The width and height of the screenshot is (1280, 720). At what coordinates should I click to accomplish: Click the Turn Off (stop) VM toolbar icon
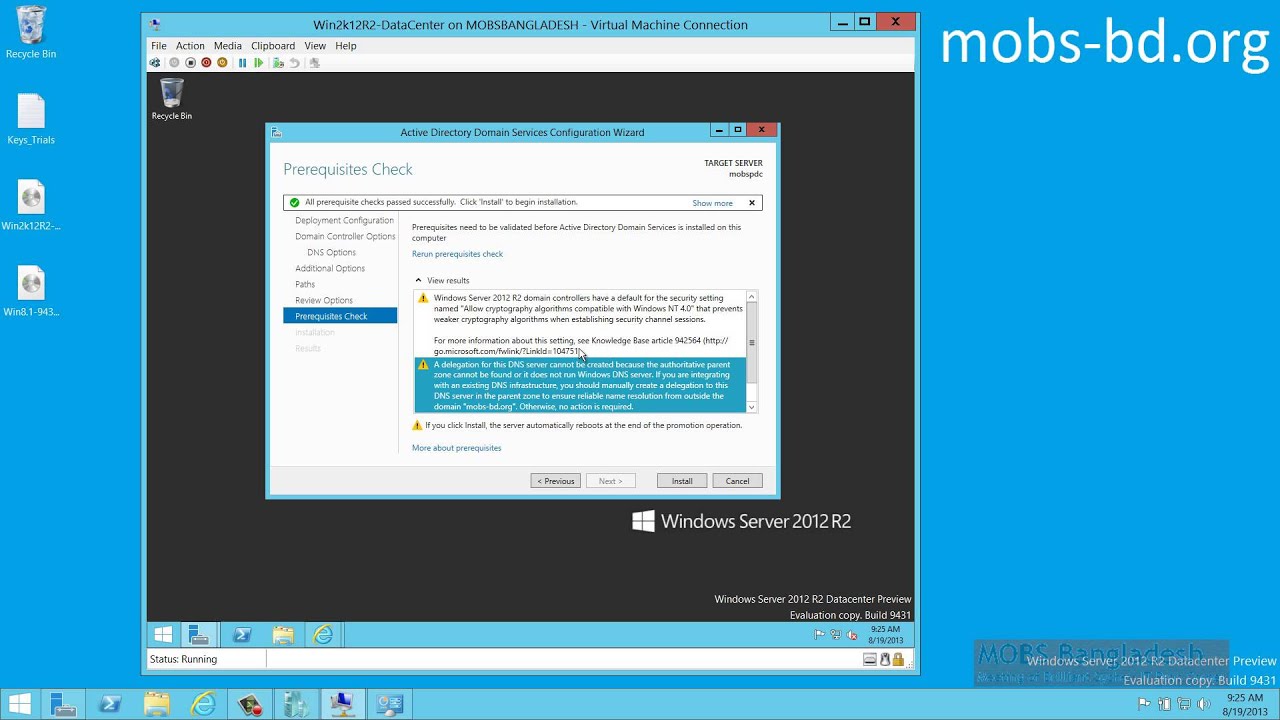coord(190,63)
